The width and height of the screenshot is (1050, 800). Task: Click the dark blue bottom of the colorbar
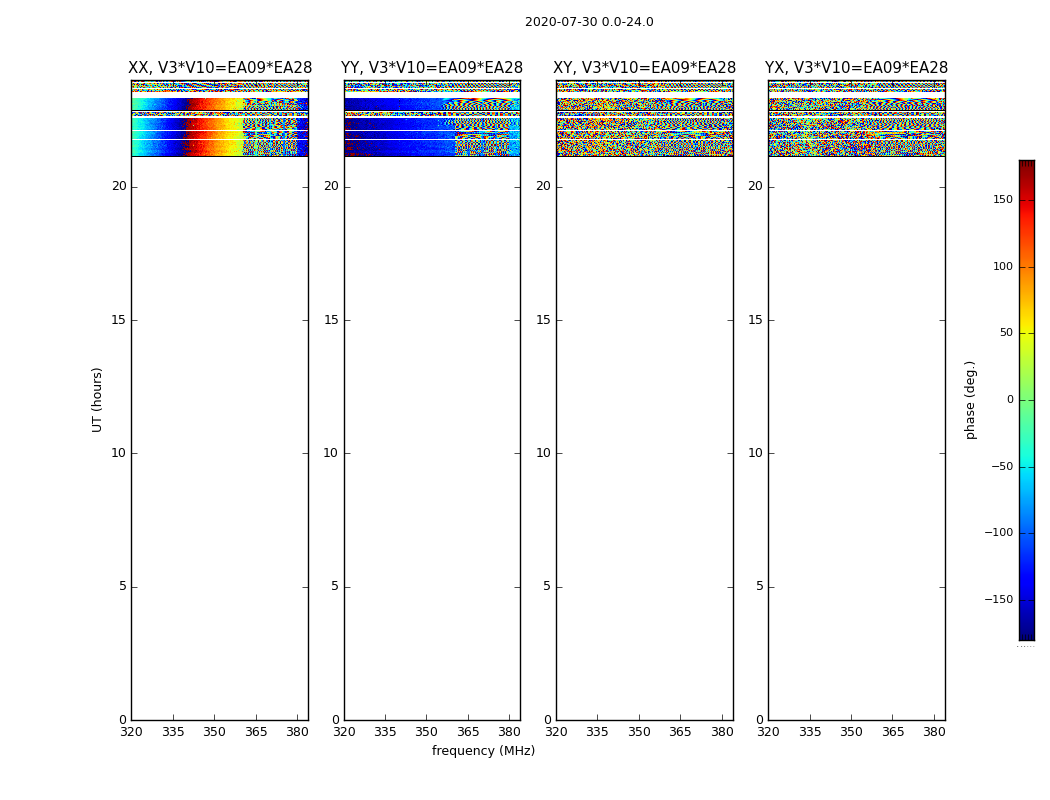tap(1026, 633)
